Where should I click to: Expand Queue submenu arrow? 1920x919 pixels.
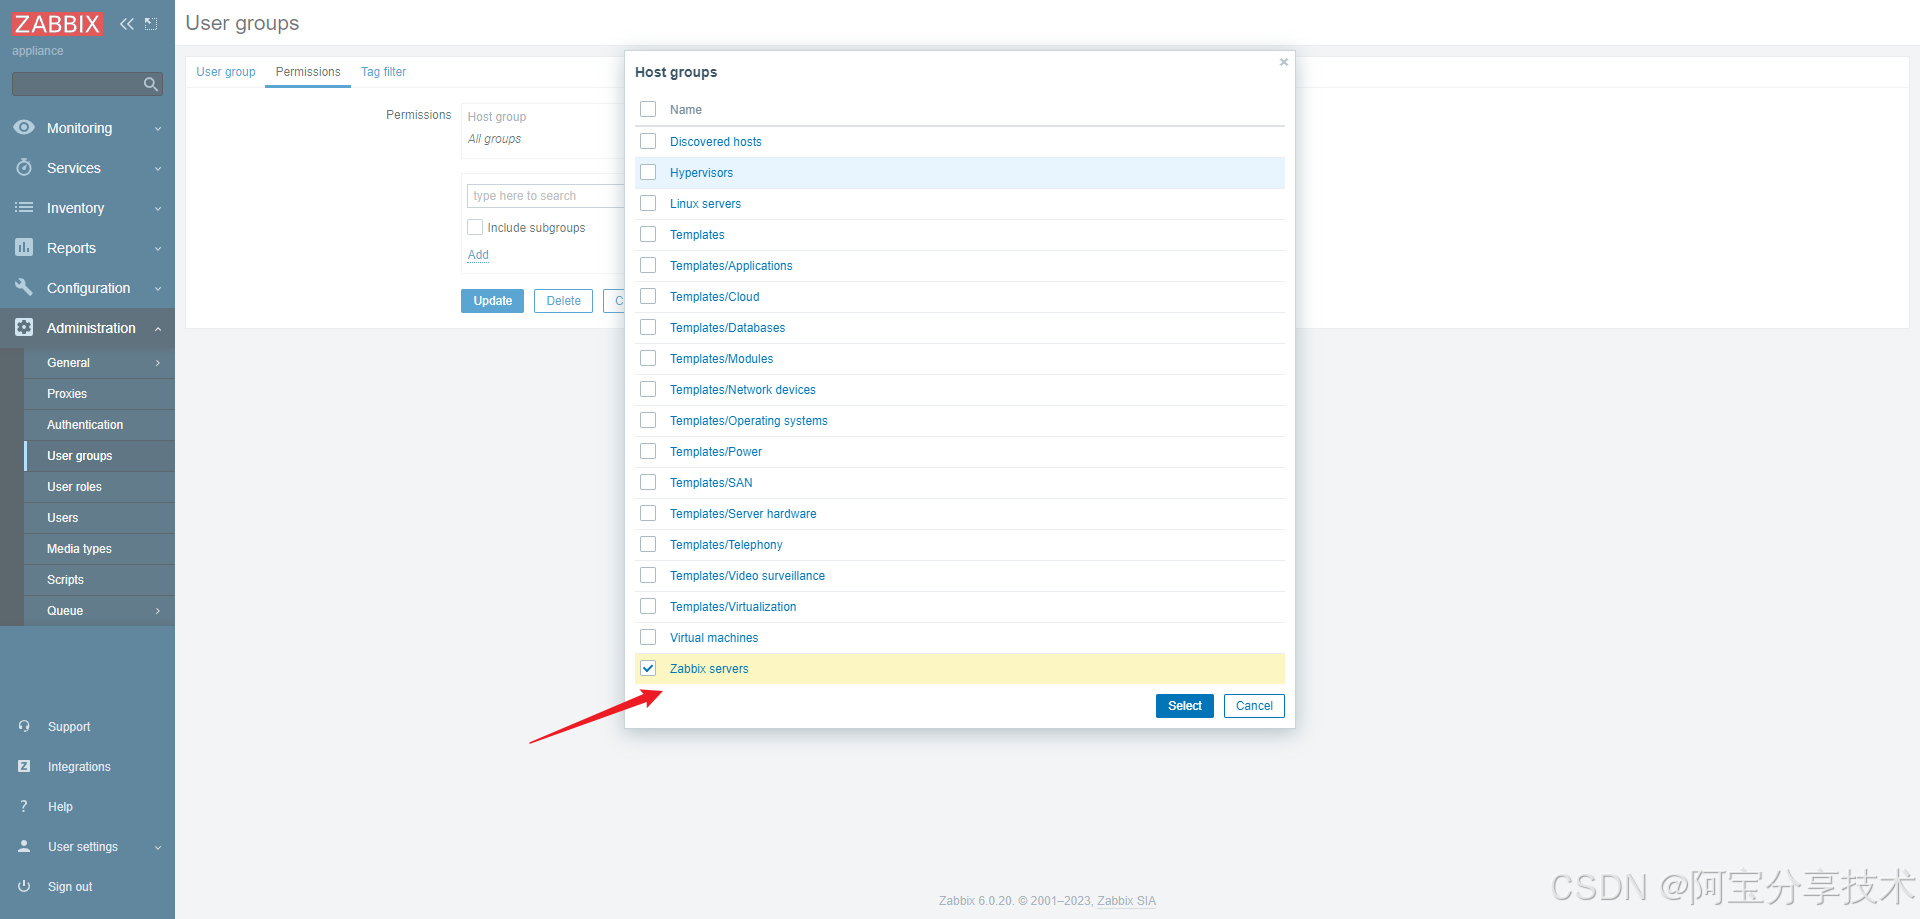click(158, 611)
